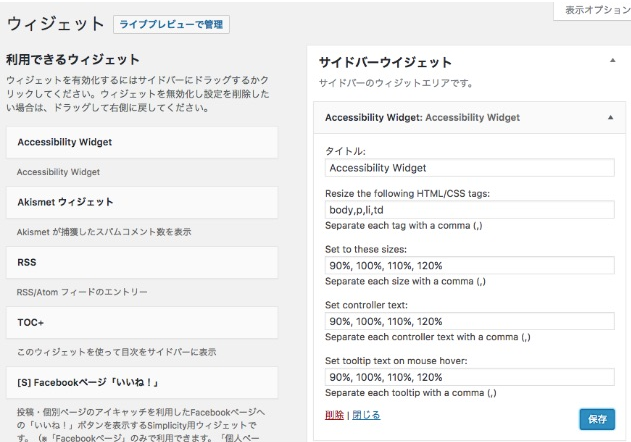The image size is (631, 442).
Task: Focus the HTML/CSS tags field with body,p,li,td
Action: click(470, 210)
